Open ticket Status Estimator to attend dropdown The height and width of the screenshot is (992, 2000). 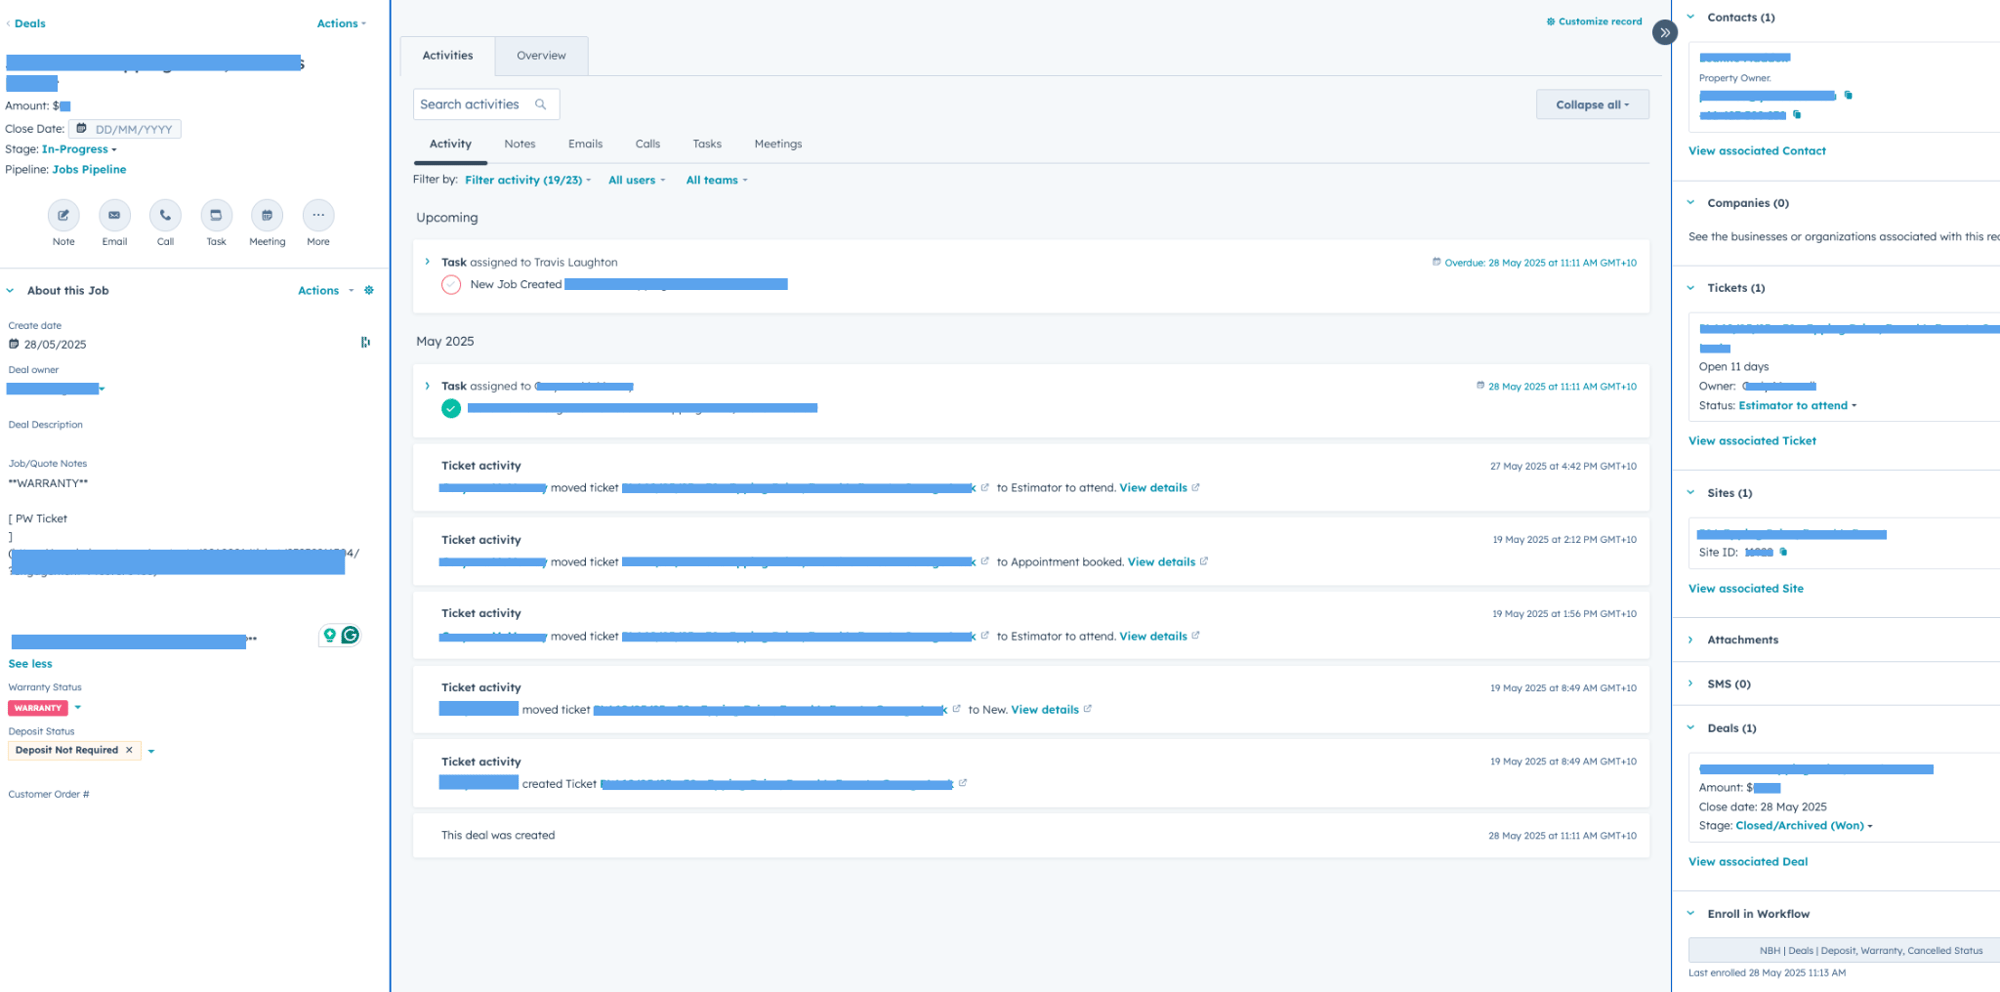click(x=1797, y=406)
